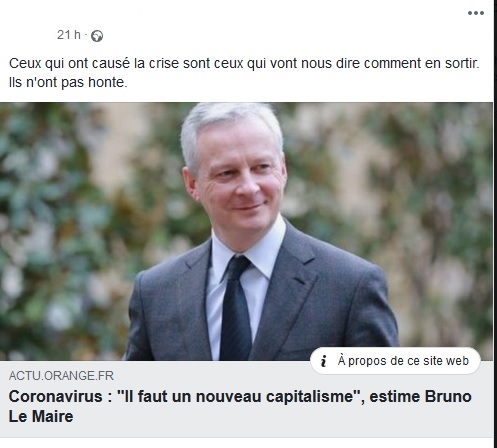Click the word "Coronavirus" in the headline
This screenshot has height=448, width=497.
click(x=56, y=397)
